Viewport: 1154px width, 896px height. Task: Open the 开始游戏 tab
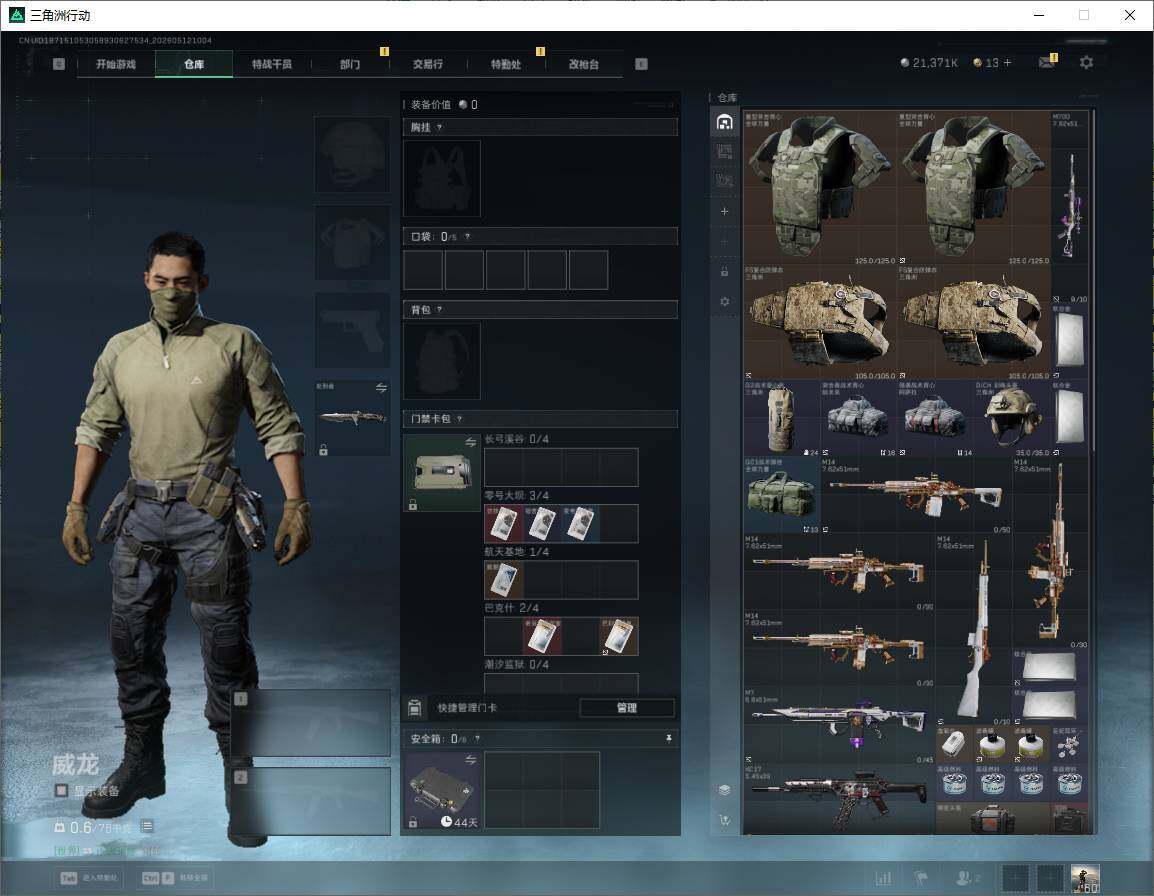coord(116,64)
